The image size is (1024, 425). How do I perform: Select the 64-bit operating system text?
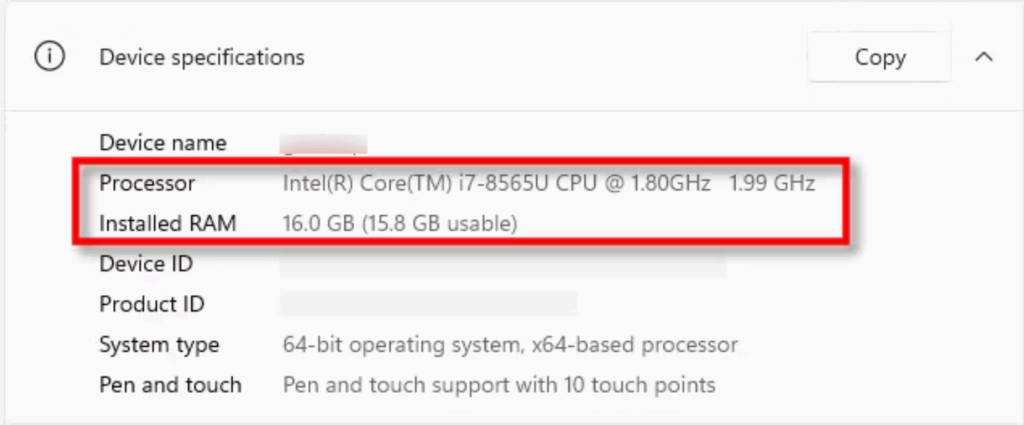click(x=510, y=345)
